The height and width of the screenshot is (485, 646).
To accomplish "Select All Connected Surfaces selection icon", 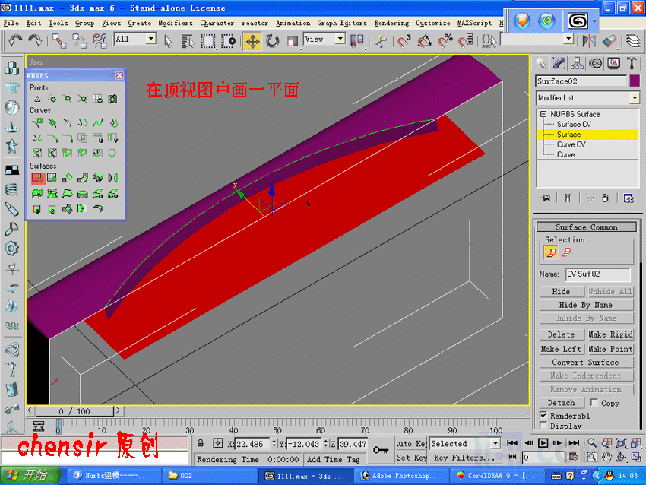I will click(567, 252).
